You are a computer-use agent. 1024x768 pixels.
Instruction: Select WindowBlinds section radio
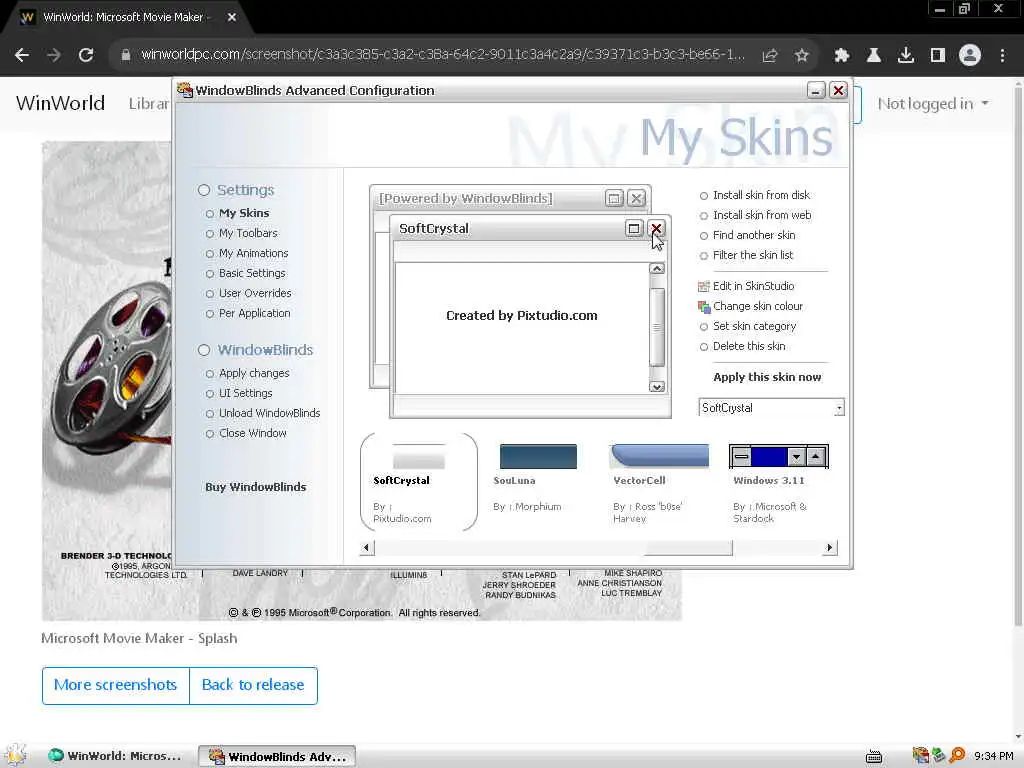204,350
